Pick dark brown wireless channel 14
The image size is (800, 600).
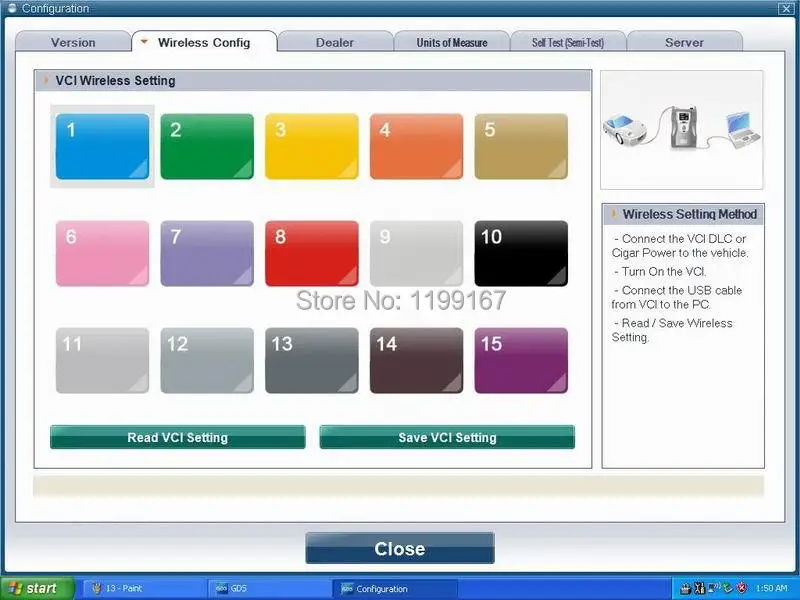[416, 361]
